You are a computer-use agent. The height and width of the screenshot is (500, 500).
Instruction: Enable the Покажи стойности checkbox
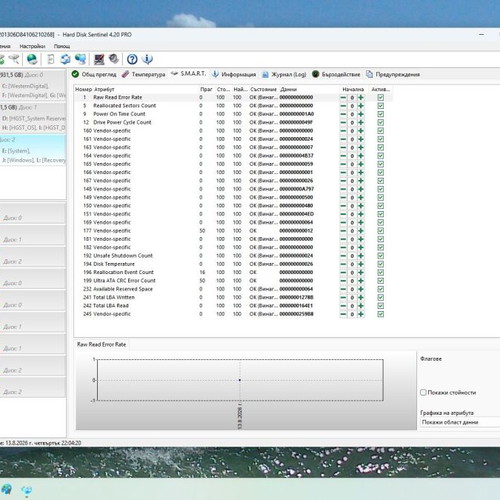pos(423,392)
